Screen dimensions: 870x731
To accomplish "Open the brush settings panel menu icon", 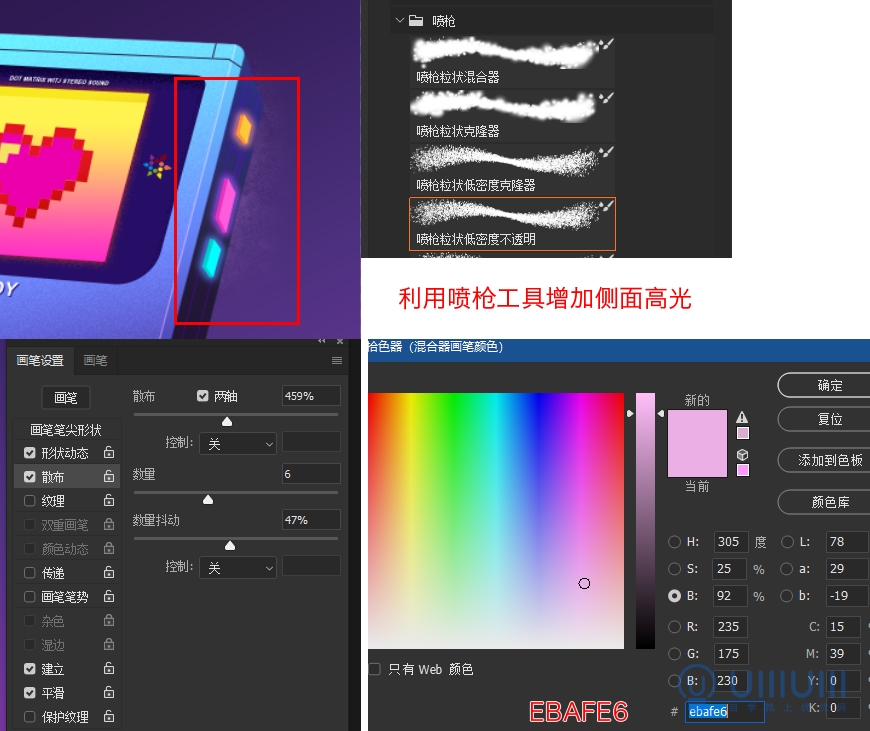I will pos(337,361).
